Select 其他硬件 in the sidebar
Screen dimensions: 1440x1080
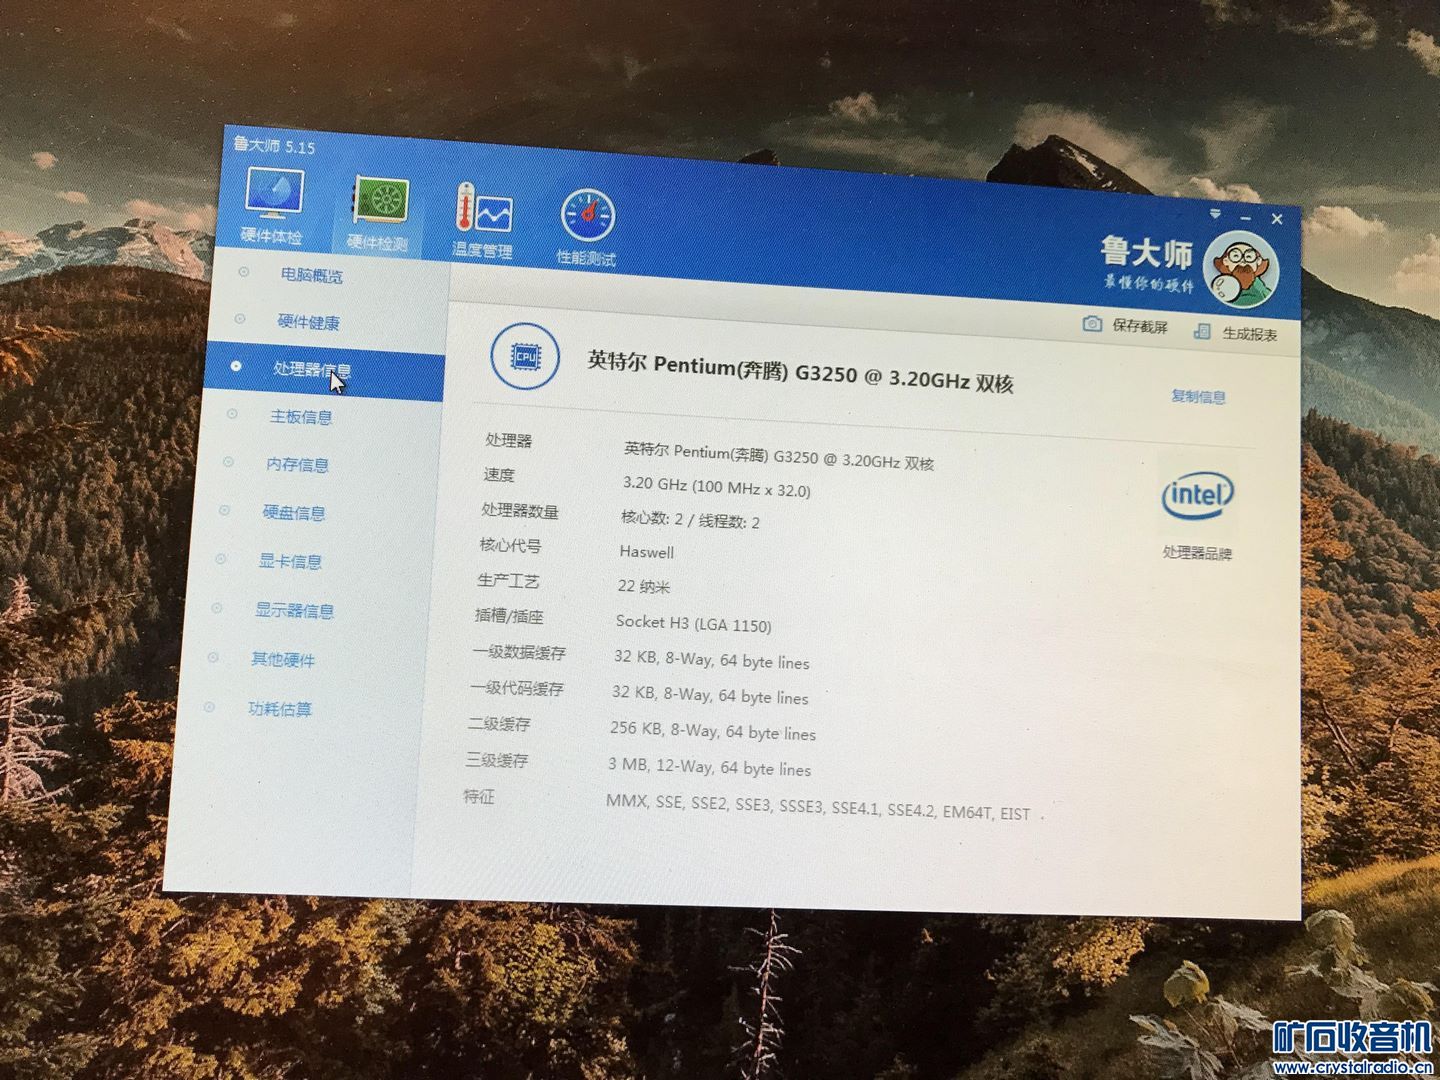click(283, 660)
